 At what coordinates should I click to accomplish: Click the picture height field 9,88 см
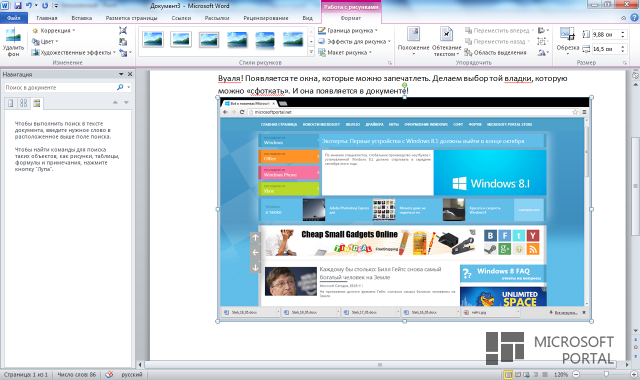[605, 35]
